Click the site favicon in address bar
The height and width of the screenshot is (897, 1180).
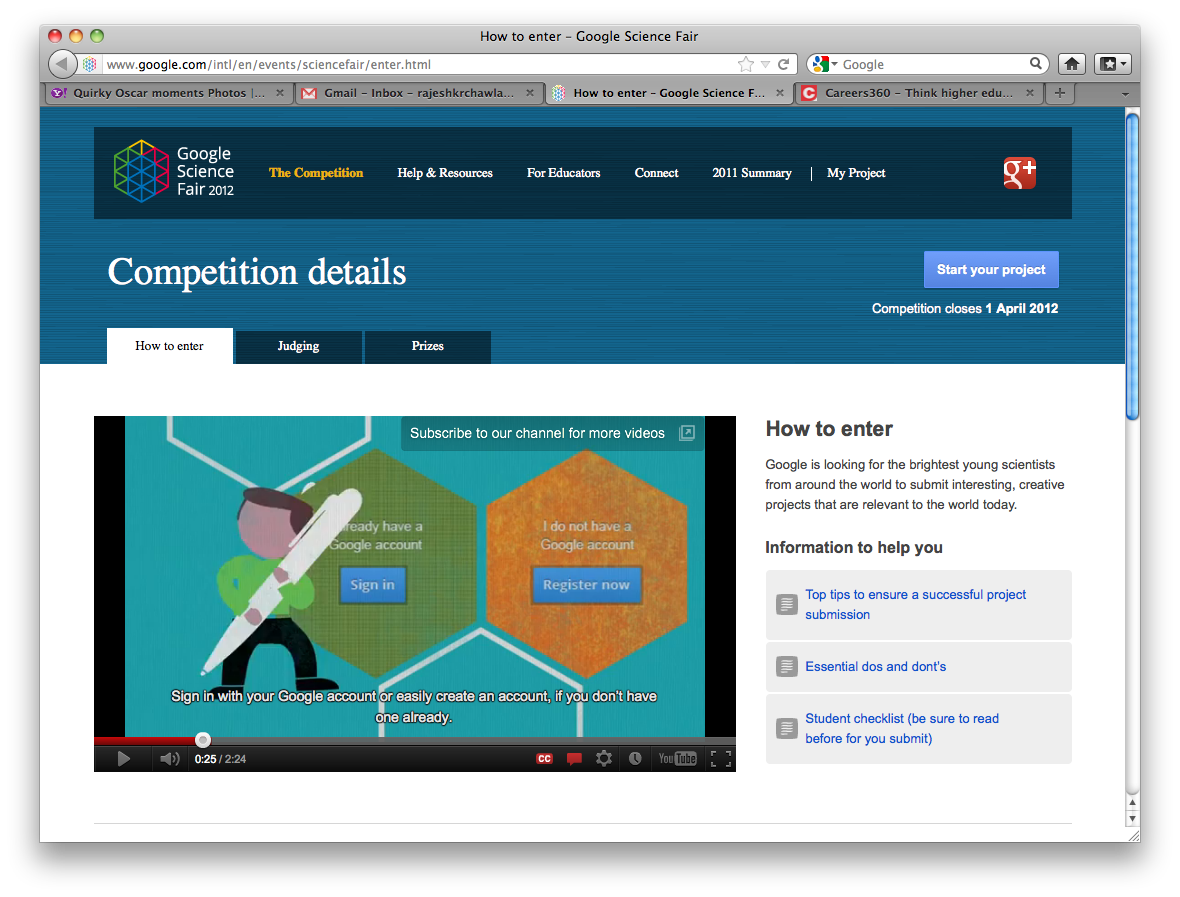pos(90,64)
